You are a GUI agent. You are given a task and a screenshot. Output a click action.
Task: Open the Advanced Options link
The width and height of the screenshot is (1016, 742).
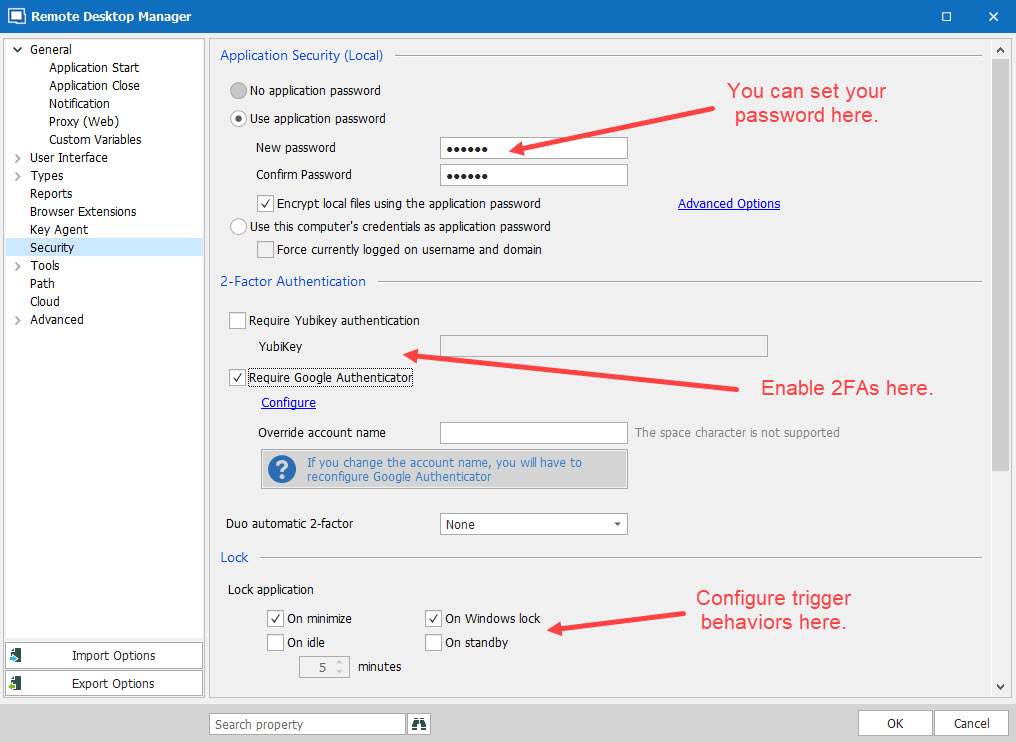pos(728,204)
